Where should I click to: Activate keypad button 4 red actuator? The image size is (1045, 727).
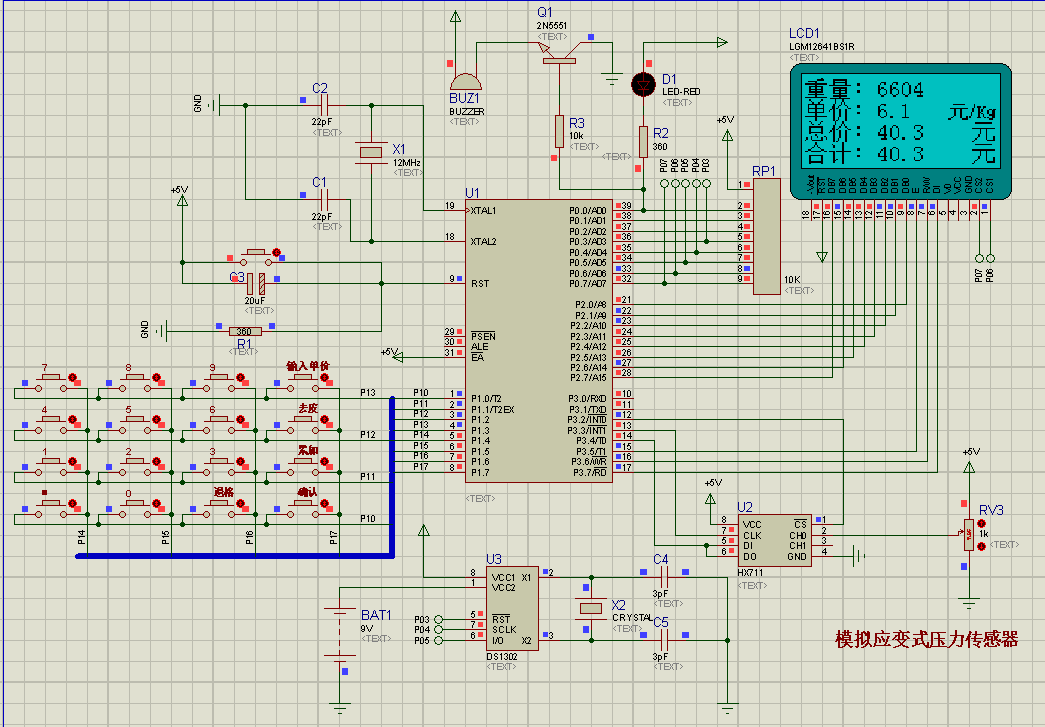72,419
